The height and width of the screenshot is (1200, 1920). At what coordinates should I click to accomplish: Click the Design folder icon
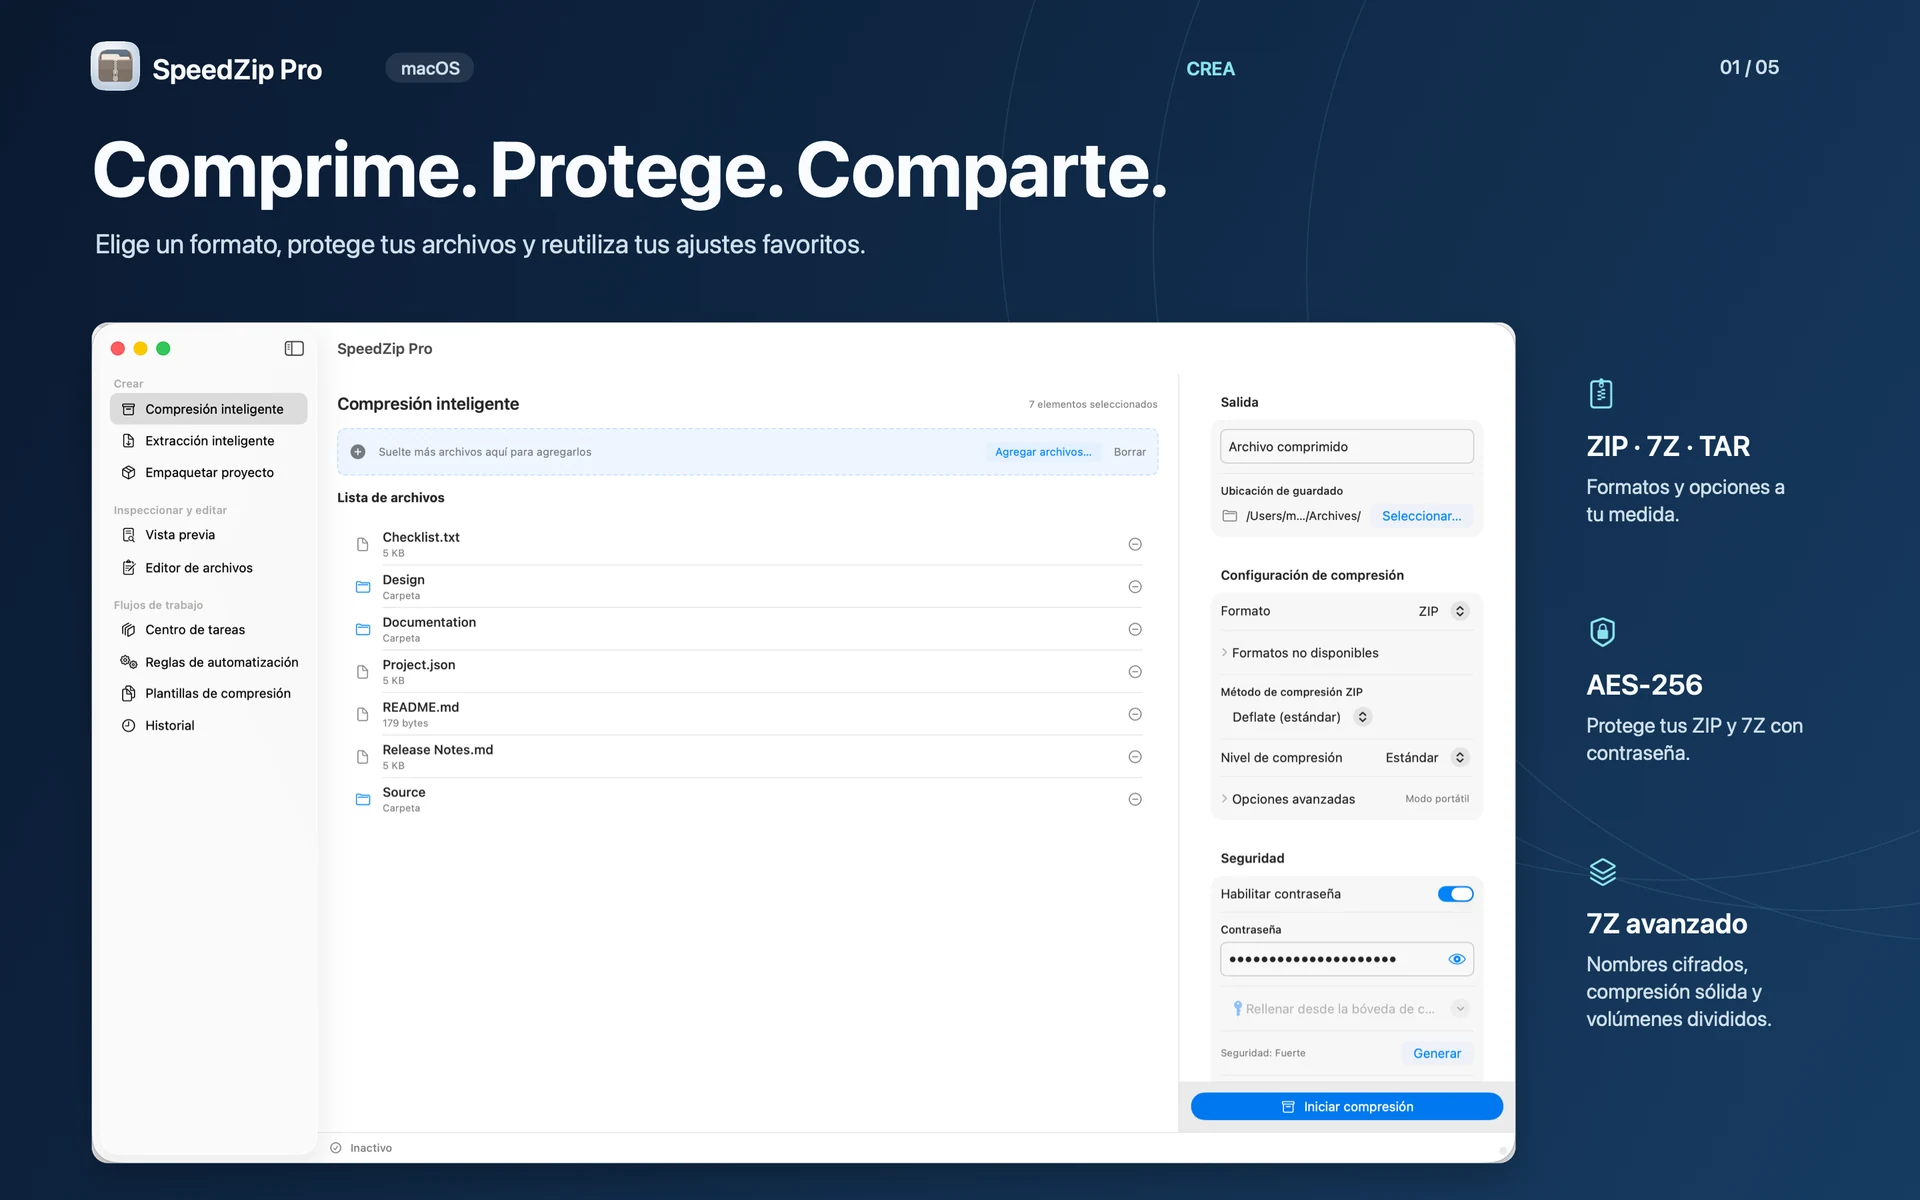[363, 587]
